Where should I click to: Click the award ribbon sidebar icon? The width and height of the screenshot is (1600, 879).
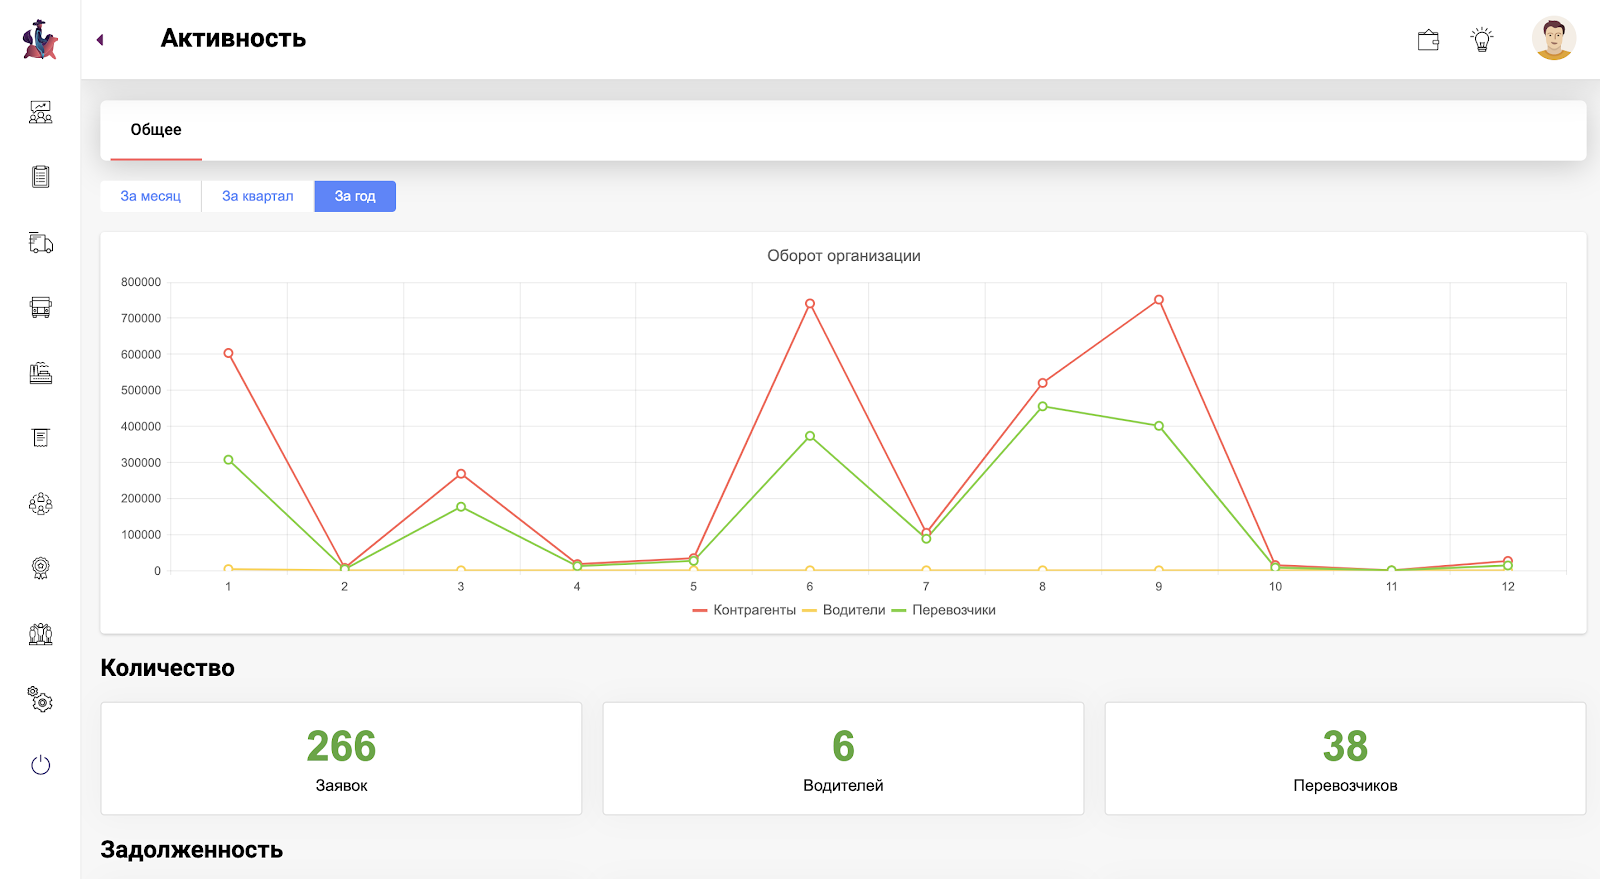pyautogui.click(x=40, y=569)
